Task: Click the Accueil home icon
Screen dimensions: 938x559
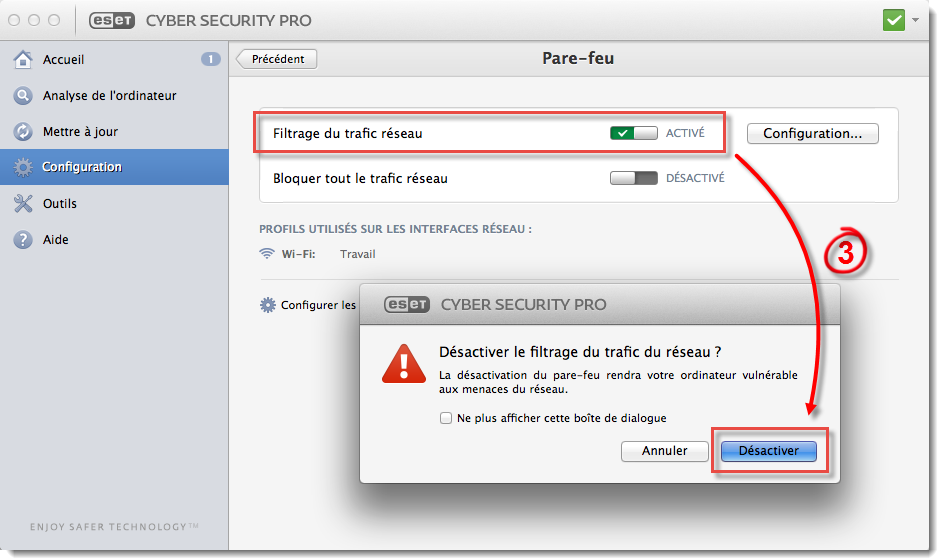Action: (x=23, y=60)
